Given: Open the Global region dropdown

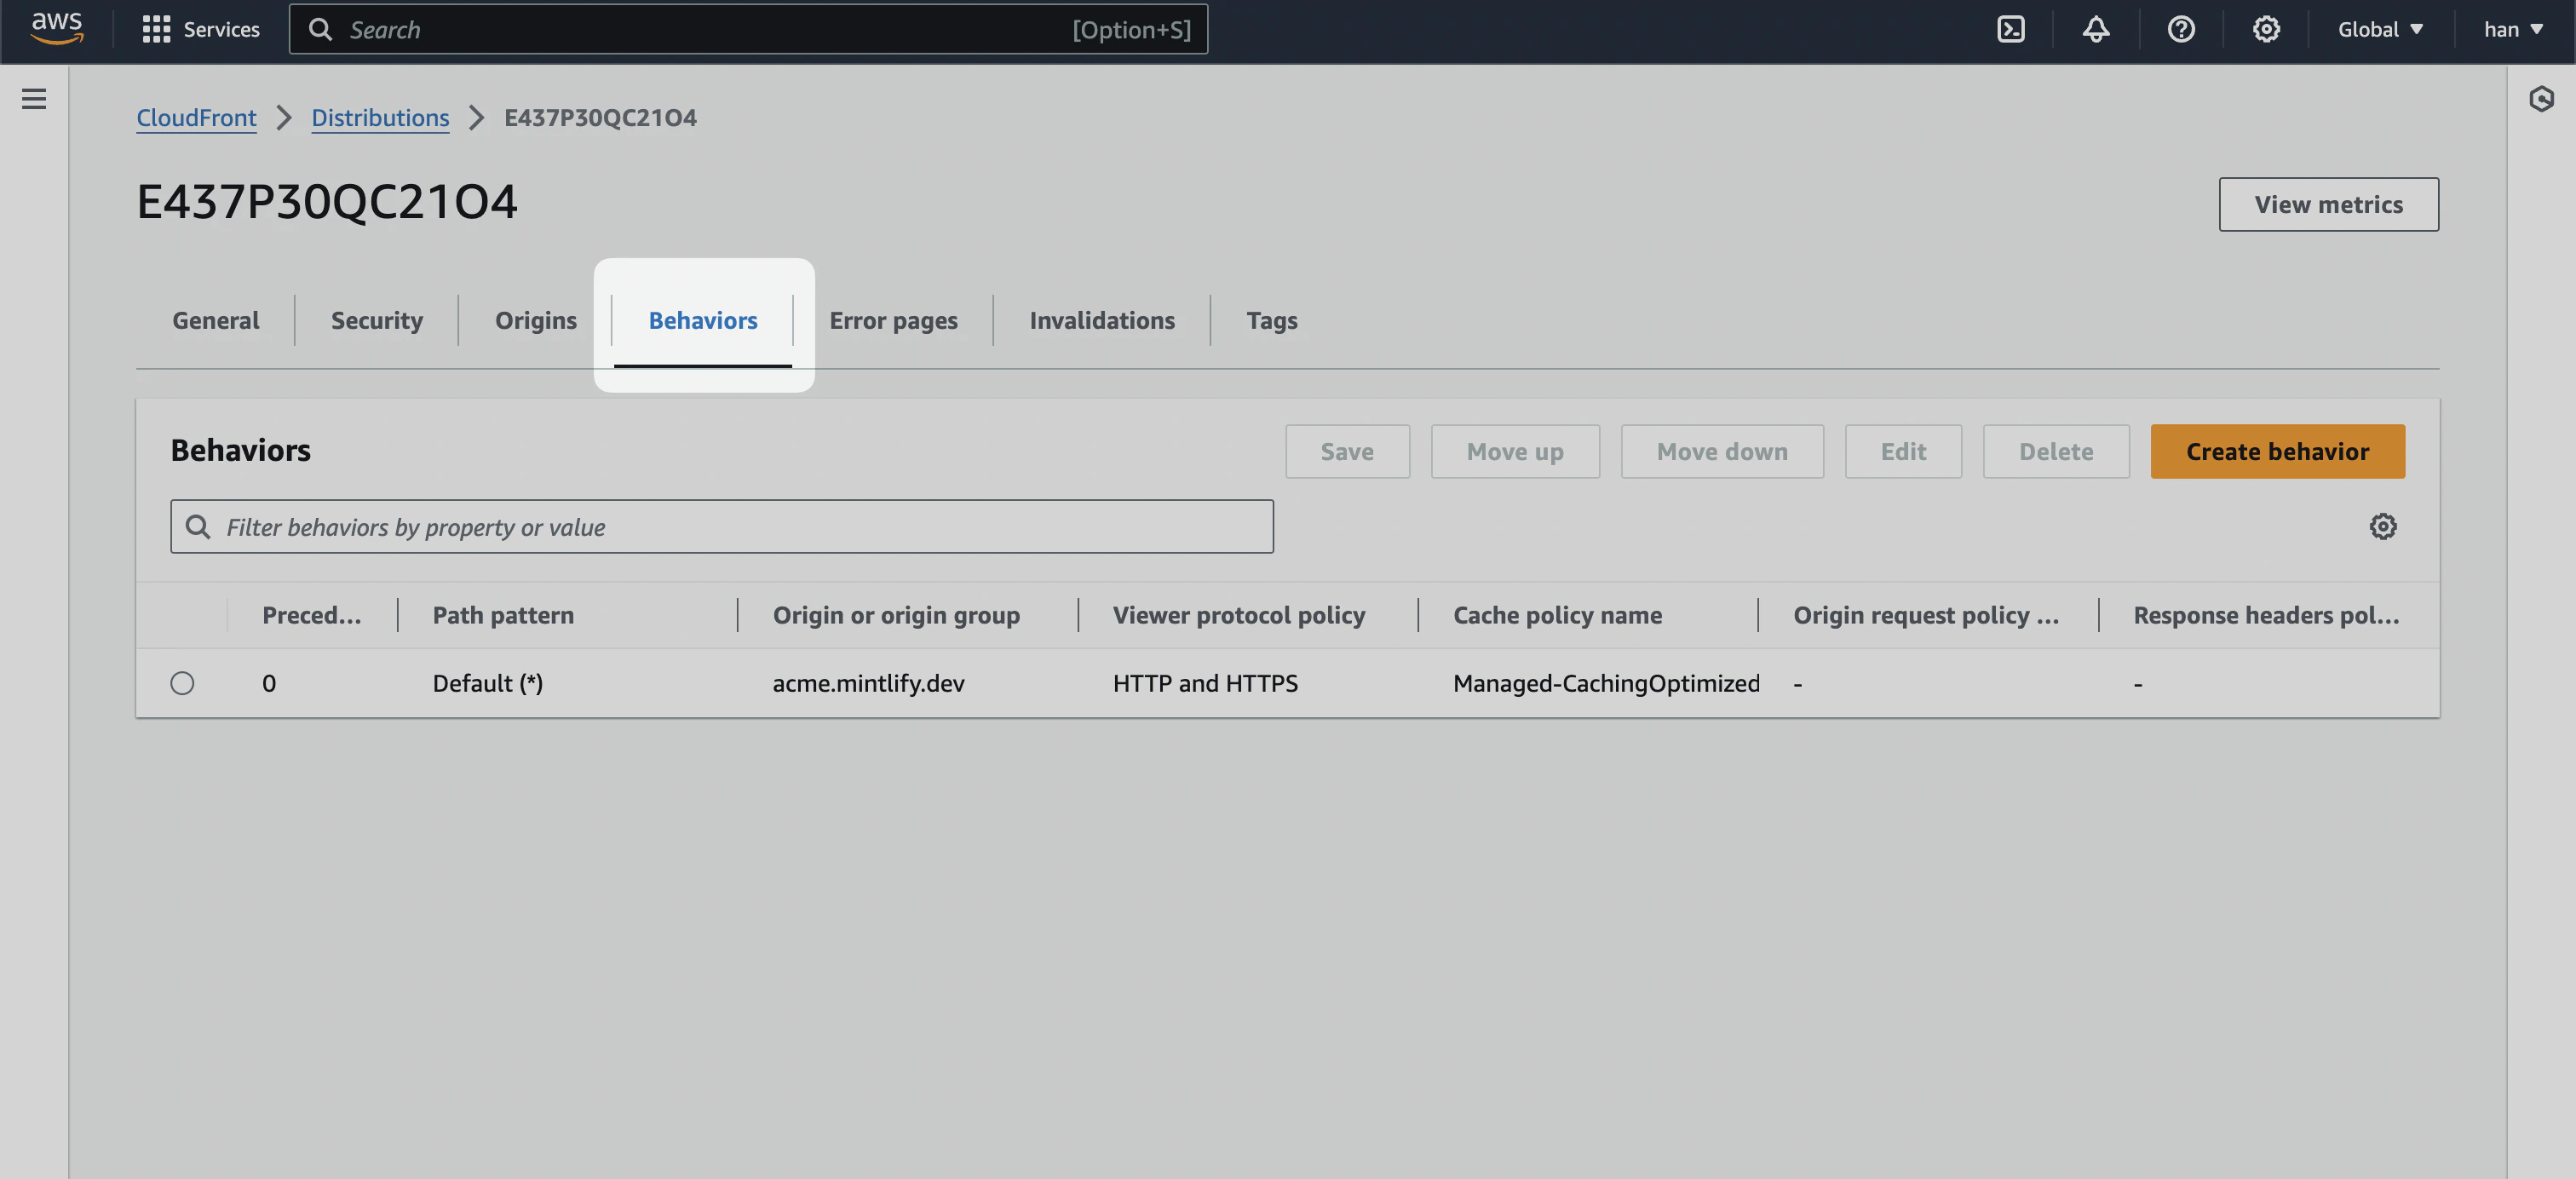Looking at the screenshot, I should tap(2380, 29).
